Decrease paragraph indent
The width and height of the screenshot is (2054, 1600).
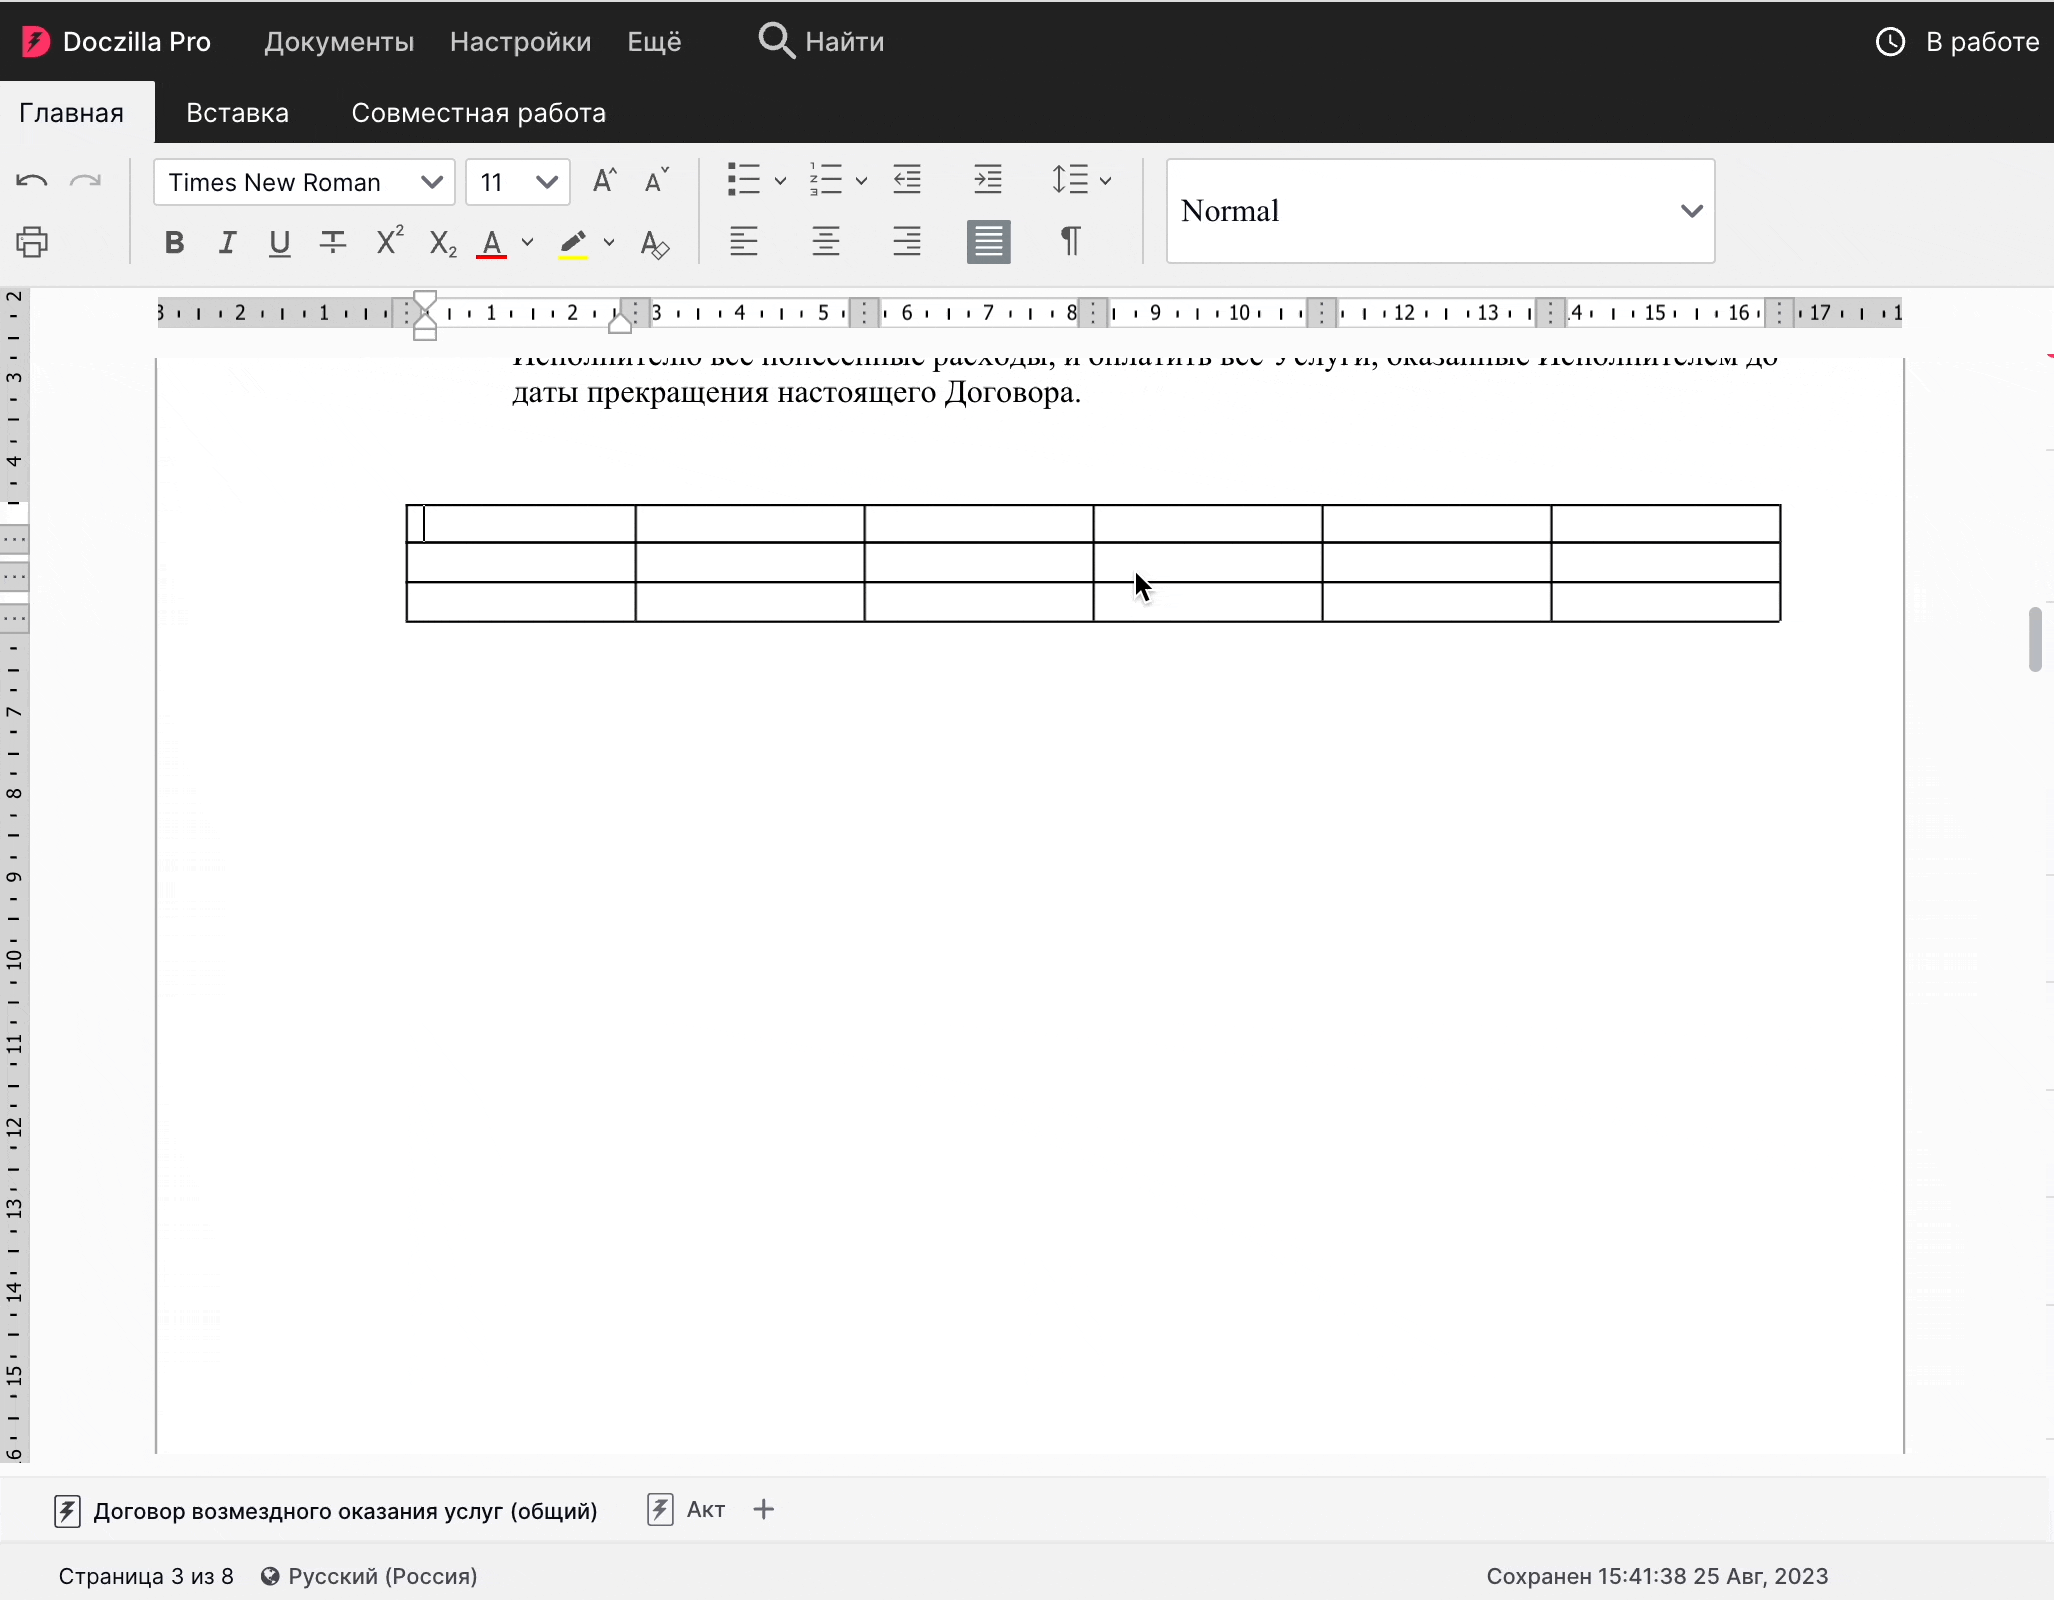pos(907,180)
